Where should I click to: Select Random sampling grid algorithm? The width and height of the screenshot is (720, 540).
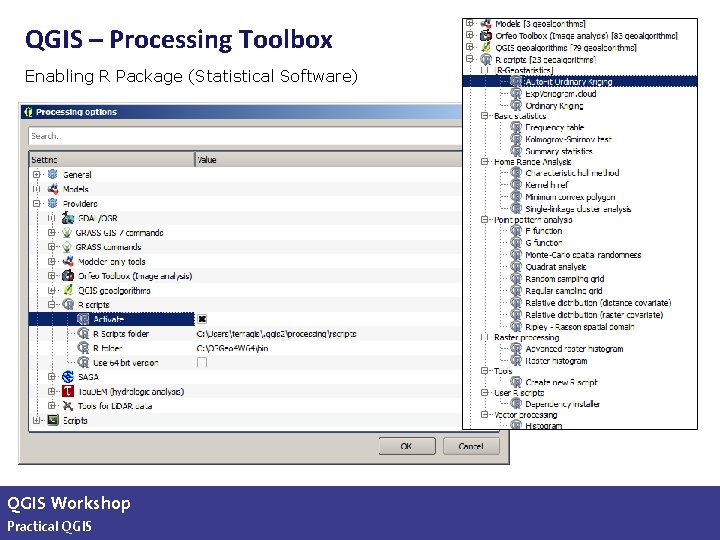coord(564,279)
